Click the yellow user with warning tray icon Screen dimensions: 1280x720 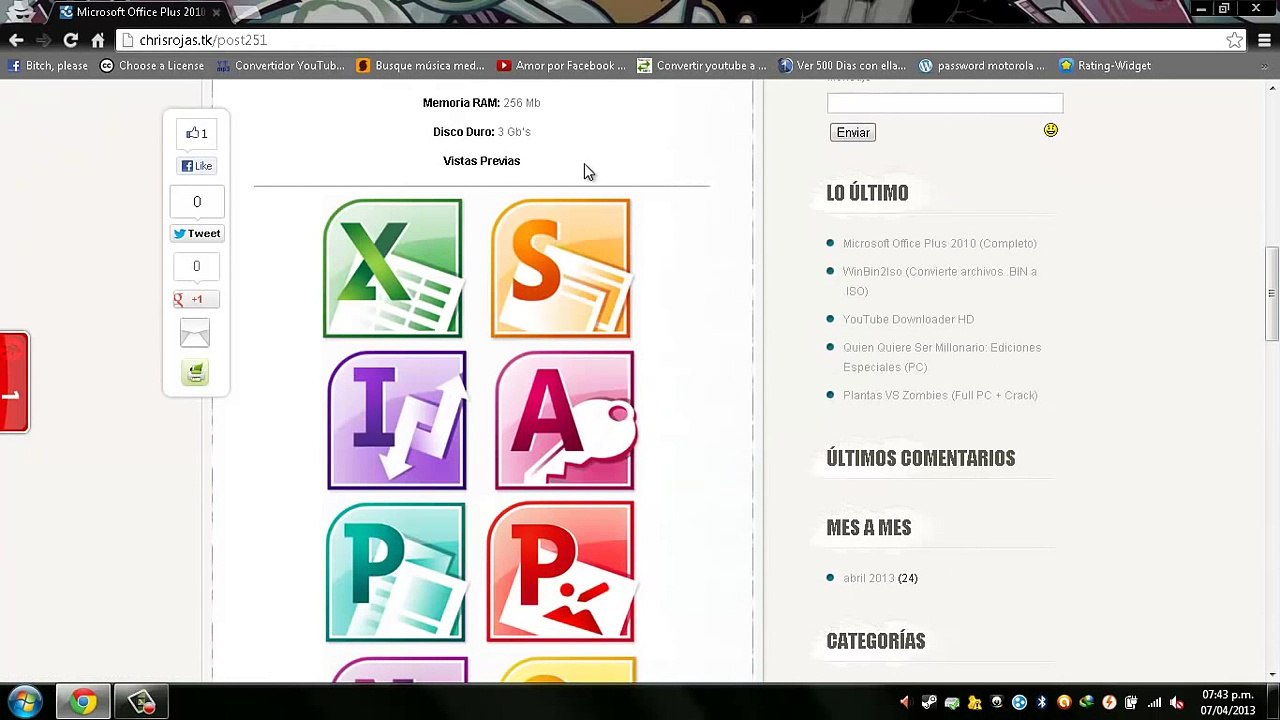pos(974,702)
